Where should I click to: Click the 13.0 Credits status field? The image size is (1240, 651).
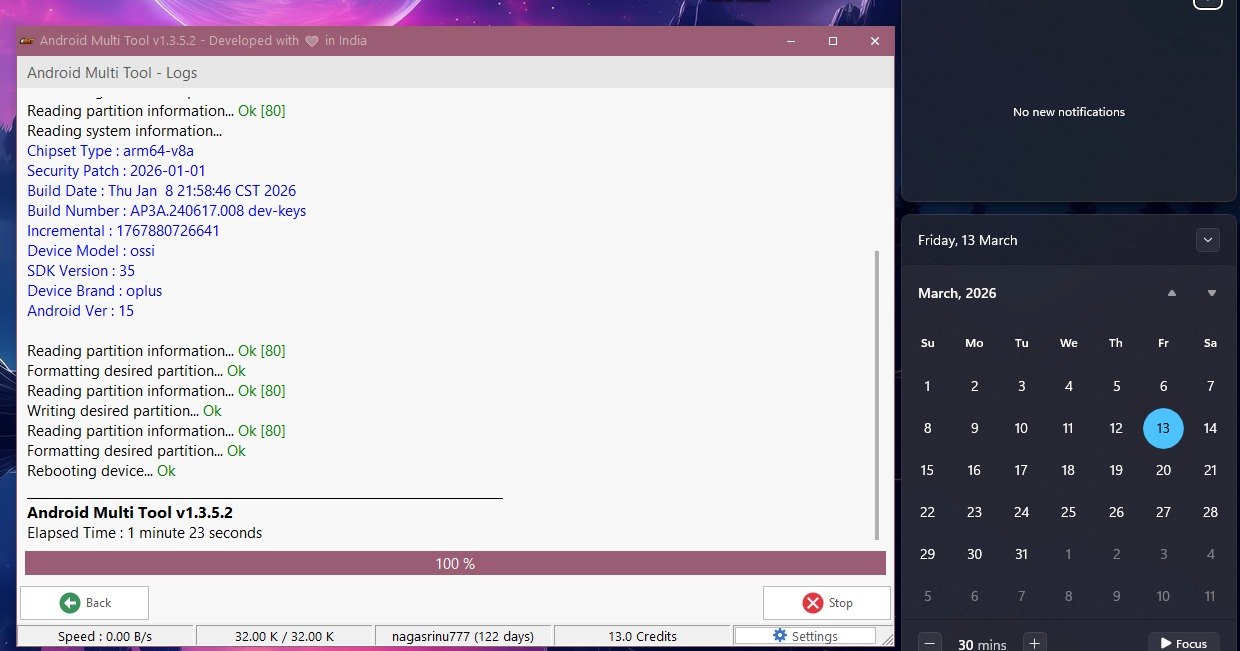pyautogui.click(x=642, y=636)
